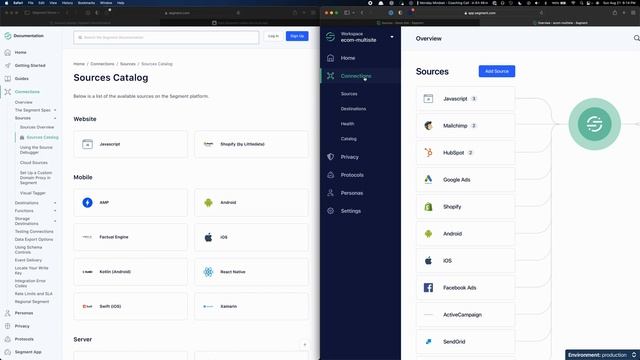This screenshot has height=360, width=640.
Task: Click the Javascript source icon in Overview
Action: point(428,98)
